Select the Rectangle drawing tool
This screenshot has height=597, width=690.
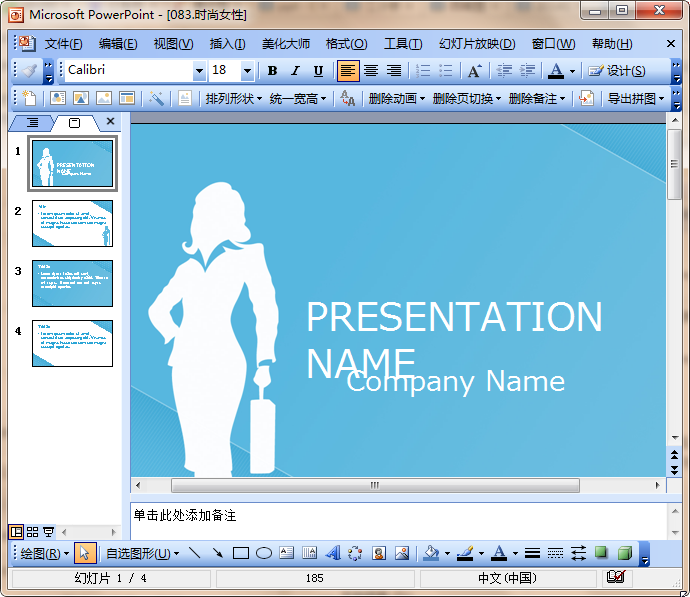[241, 553]
